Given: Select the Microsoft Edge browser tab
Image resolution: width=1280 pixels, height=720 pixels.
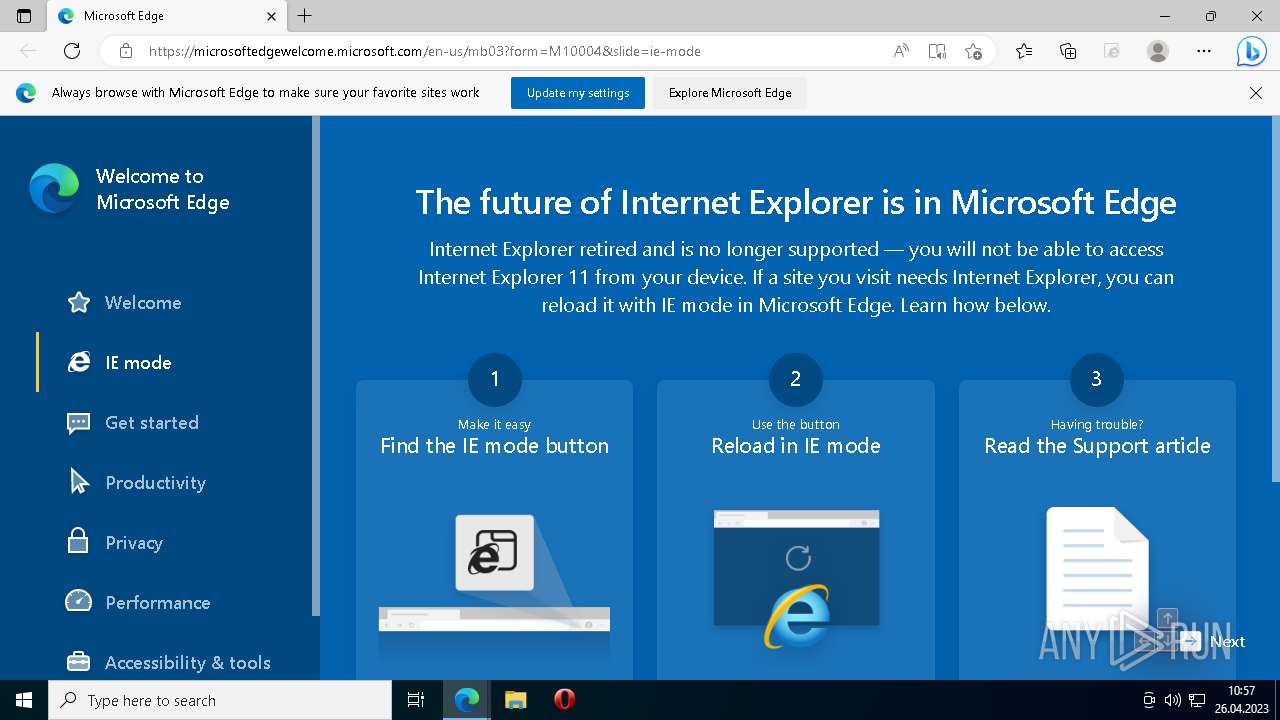Looking at the screenshot, I should pyautogui.click(x=166, y=16).
